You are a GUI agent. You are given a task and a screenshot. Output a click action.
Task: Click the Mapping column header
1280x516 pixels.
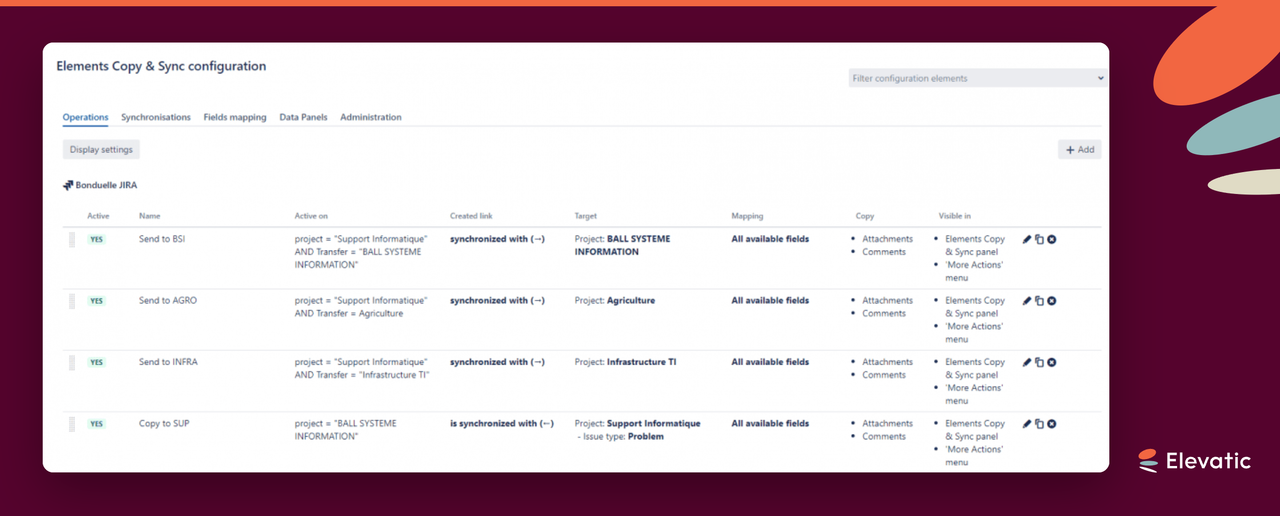coord(747,216)
